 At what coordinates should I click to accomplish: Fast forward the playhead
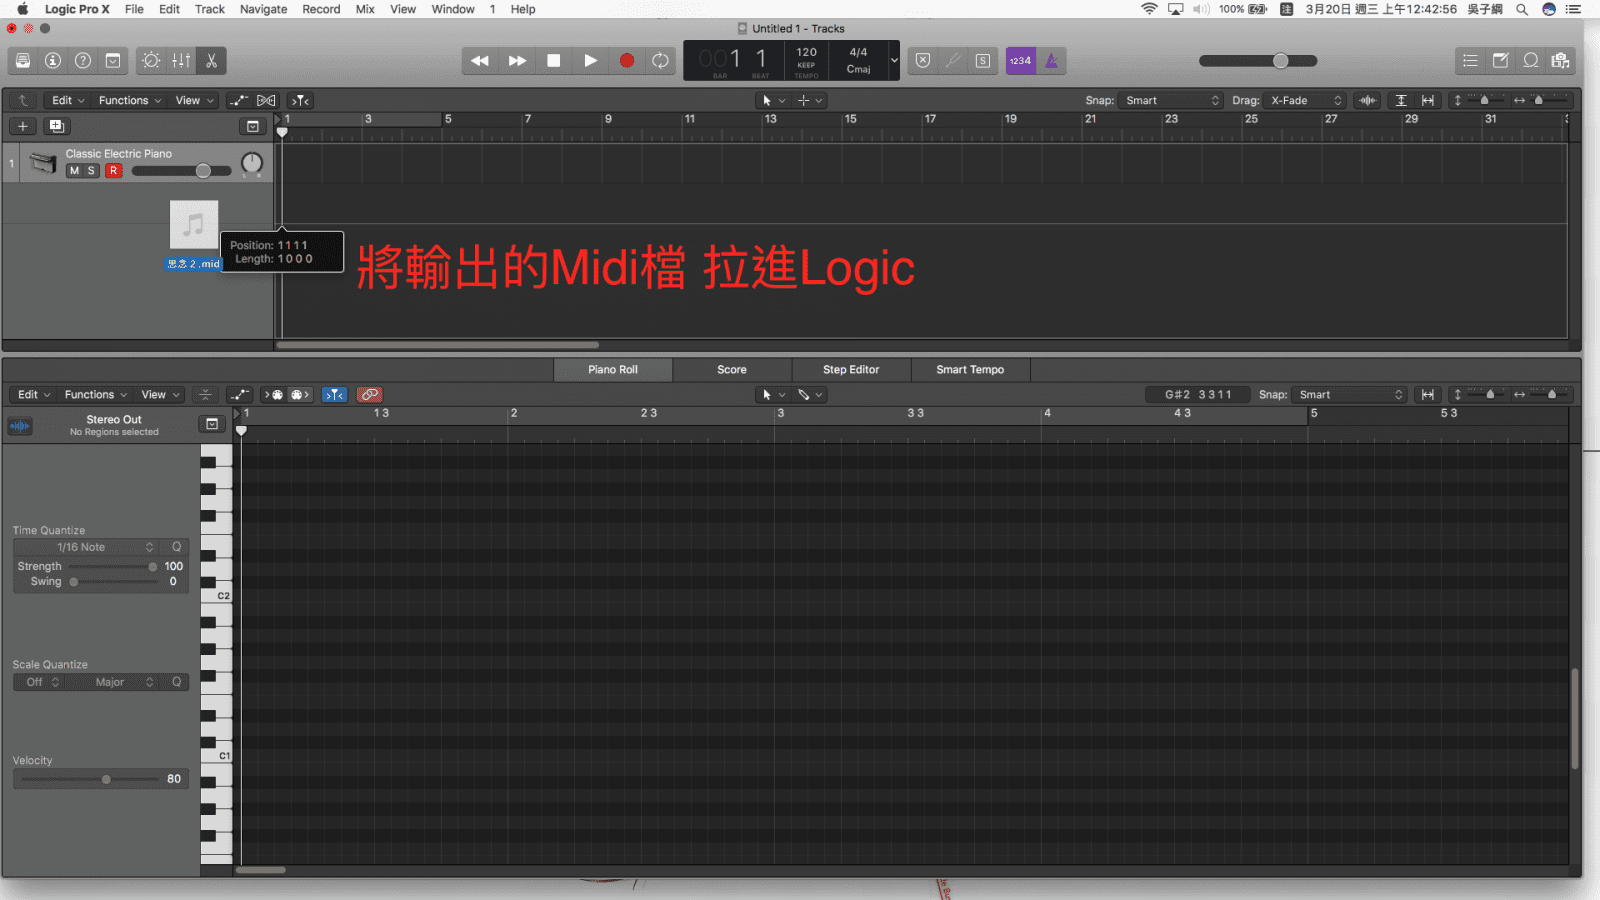point(517,61)
